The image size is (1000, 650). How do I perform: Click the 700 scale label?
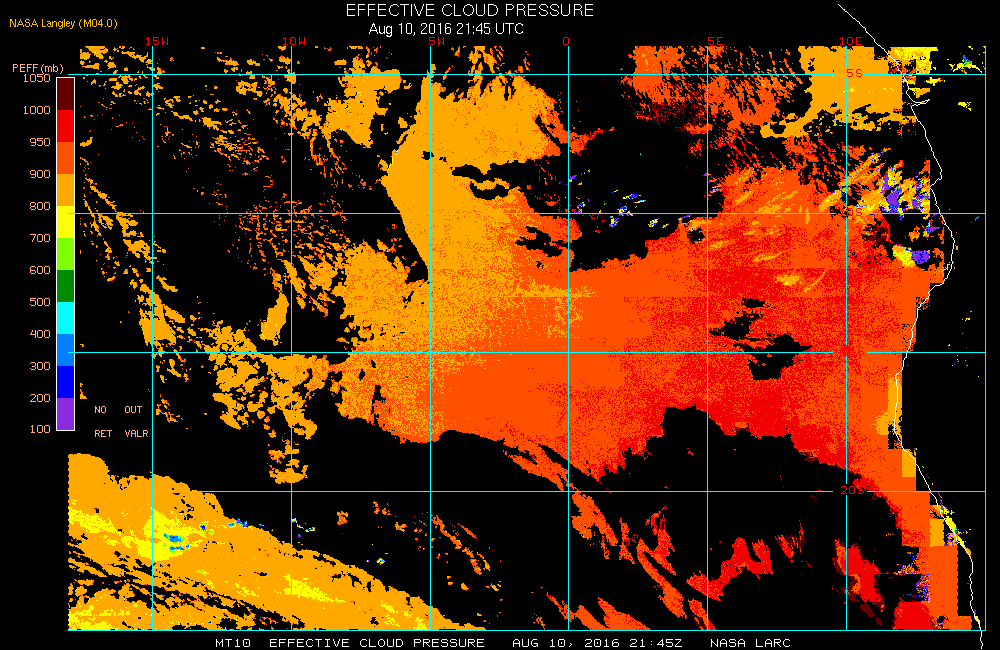point(40,237)
